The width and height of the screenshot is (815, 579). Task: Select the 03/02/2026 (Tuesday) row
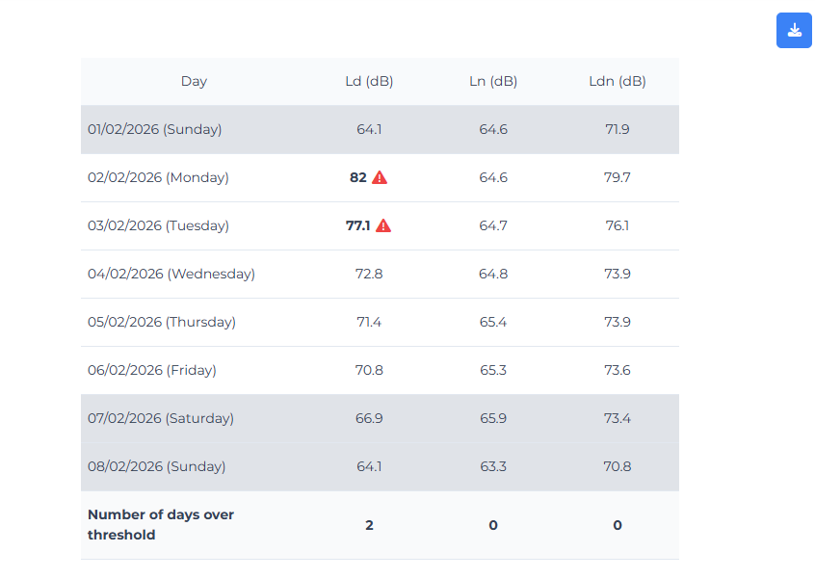[x=158, y=226]
